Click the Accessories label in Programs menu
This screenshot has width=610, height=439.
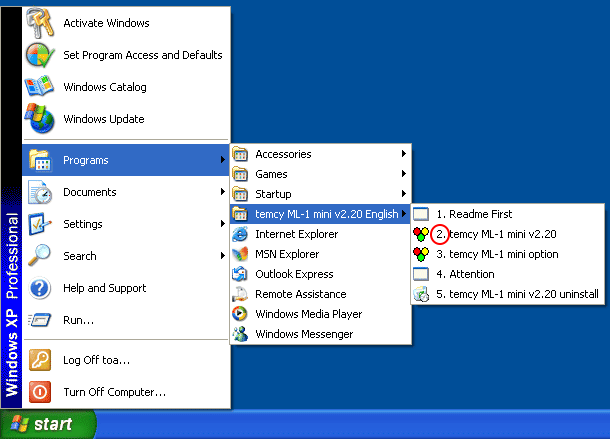[283, 154]
